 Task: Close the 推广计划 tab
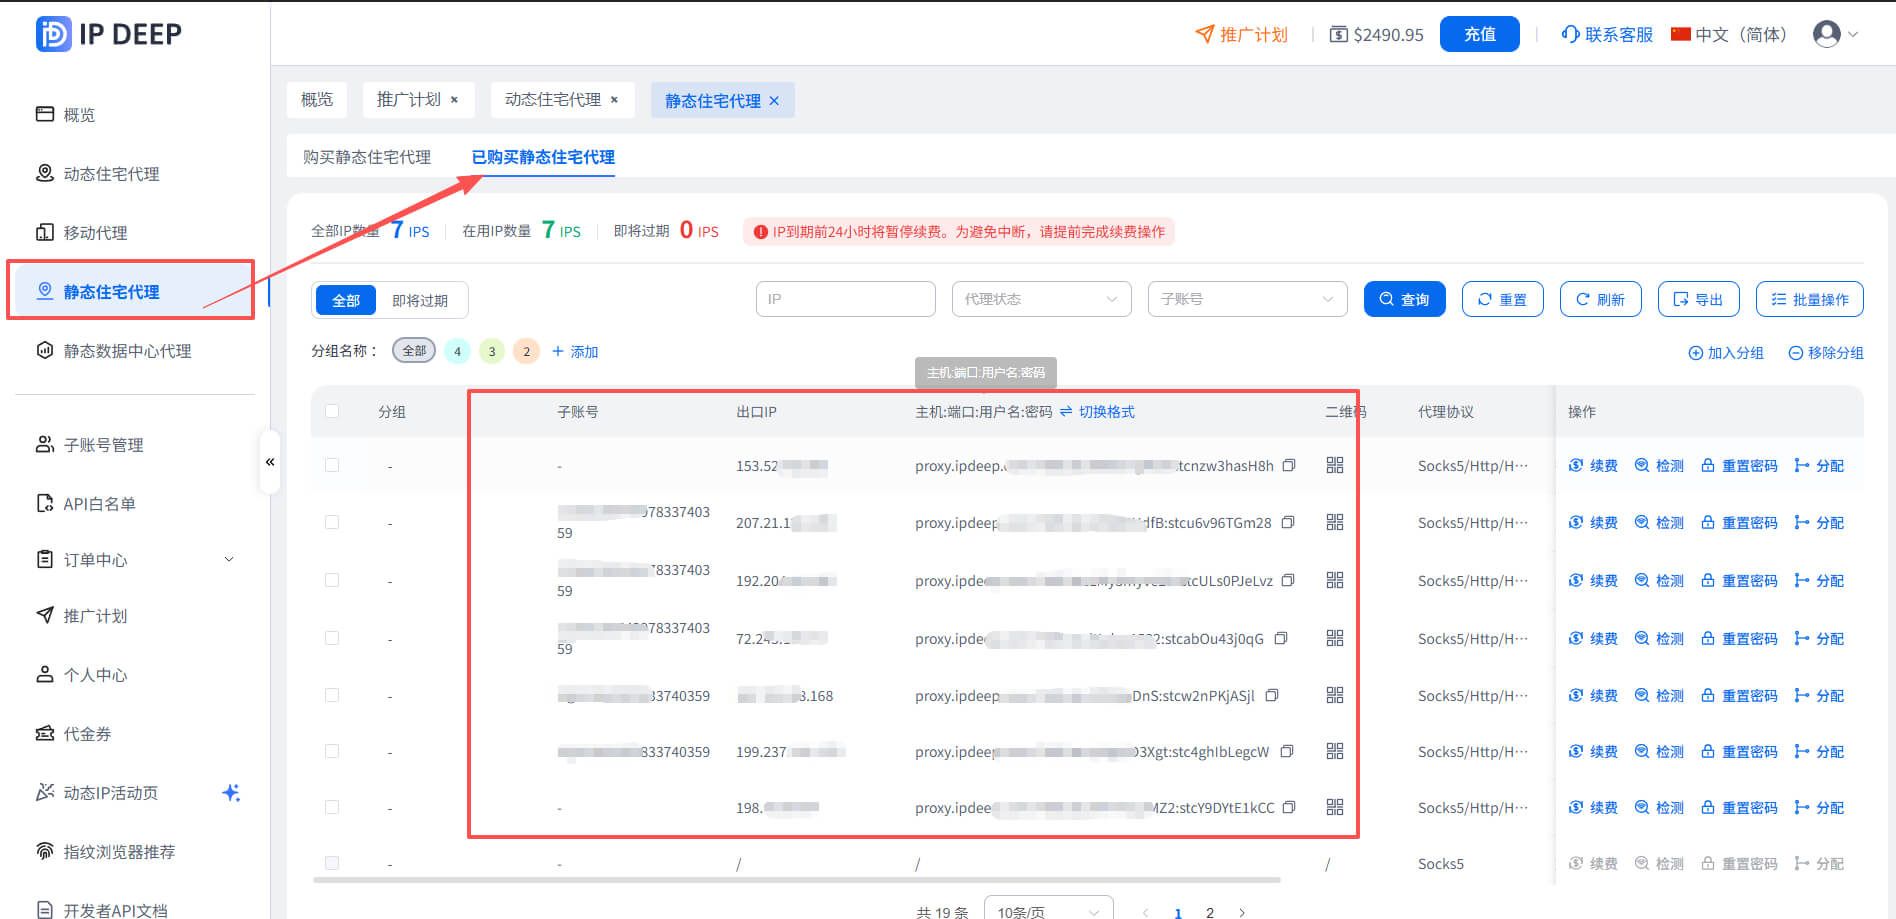pyautogui.click(x=454, y=100)
